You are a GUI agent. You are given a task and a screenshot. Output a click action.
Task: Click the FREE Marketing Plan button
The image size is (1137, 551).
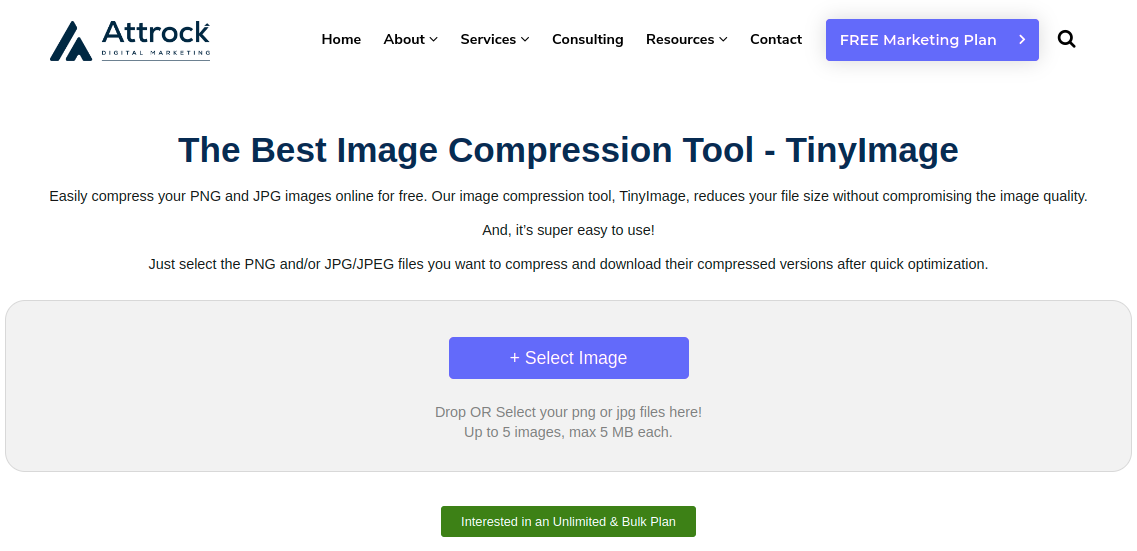point(932,40)
